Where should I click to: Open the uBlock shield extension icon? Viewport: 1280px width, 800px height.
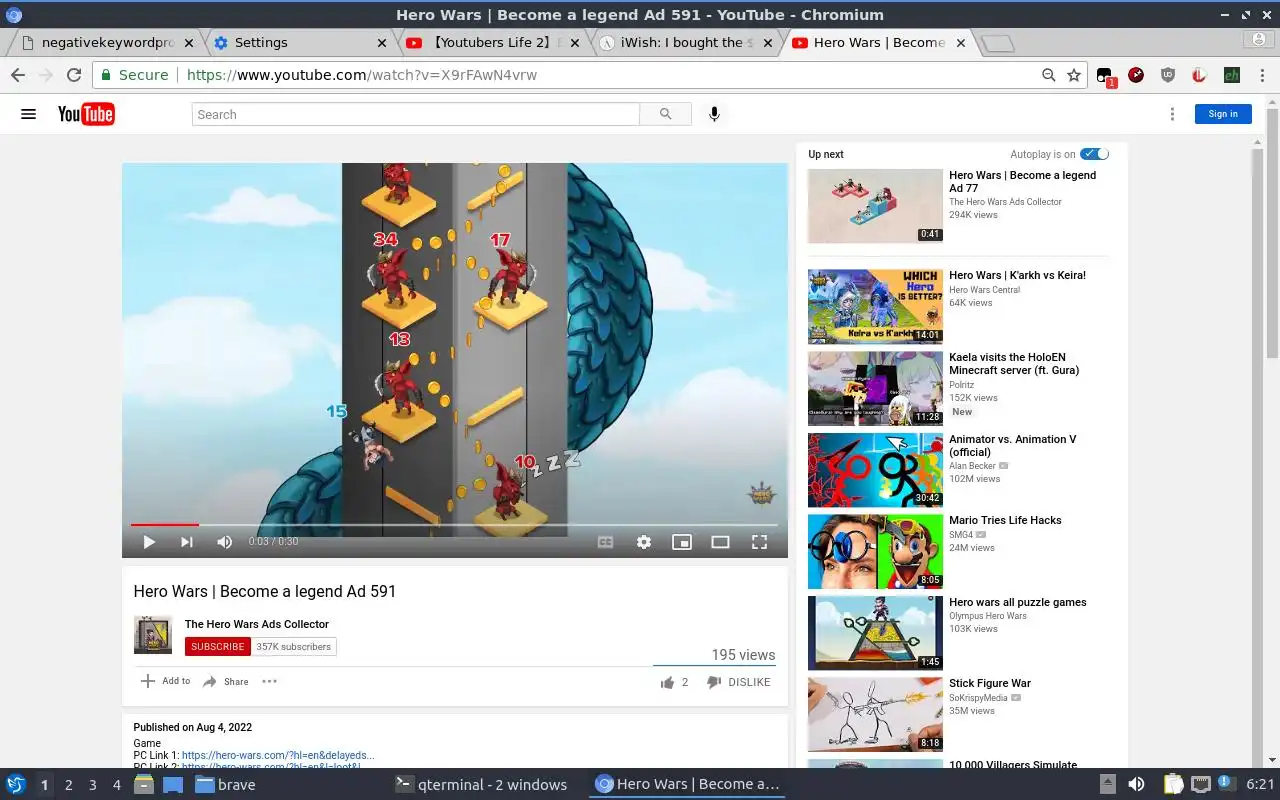(1167, 75)
